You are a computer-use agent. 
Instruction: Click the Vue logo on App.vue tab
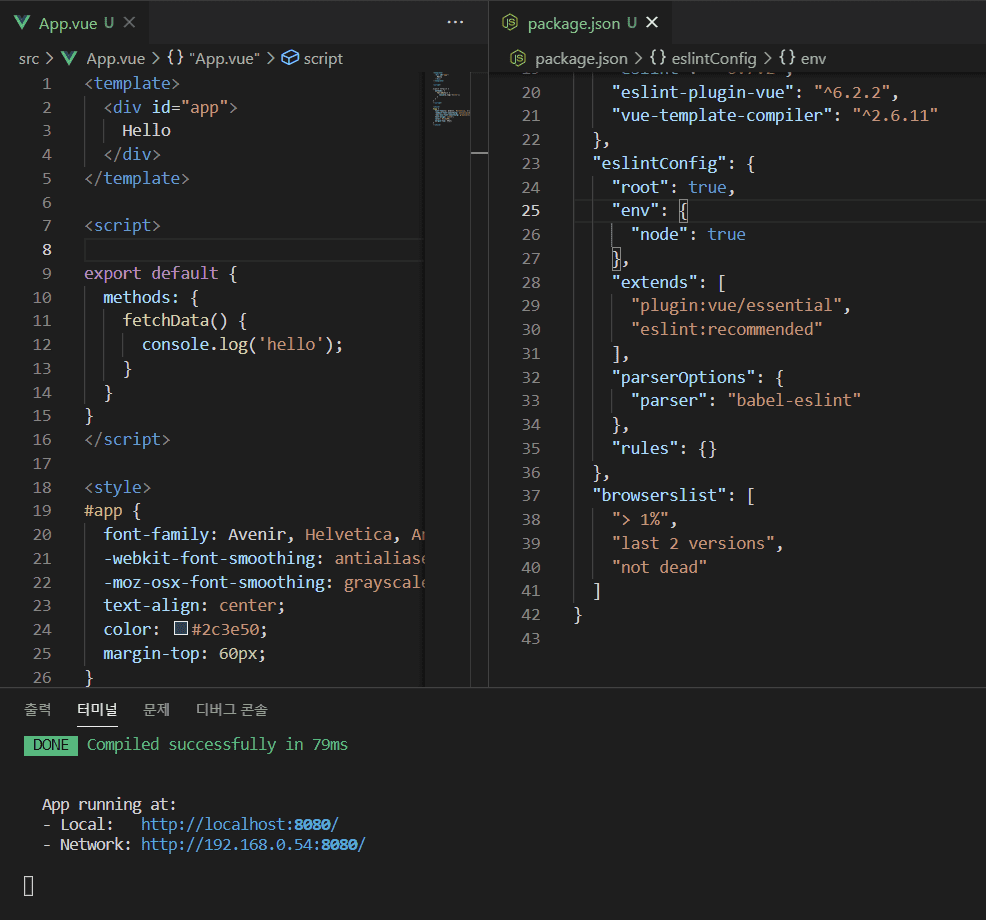click(22, 22)
